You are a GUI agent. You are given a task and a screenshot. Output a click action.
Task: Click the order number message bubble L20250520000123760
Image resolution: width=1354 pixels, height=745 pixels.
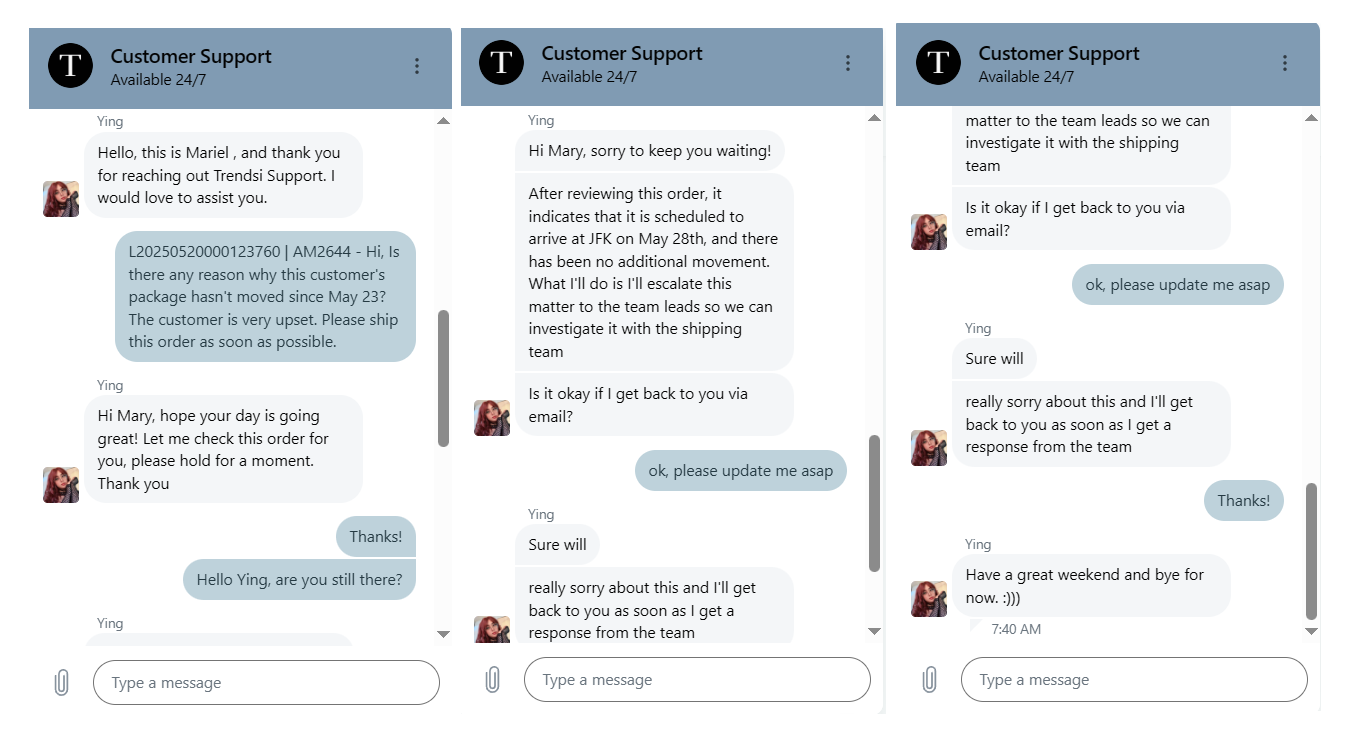point(265,297)
